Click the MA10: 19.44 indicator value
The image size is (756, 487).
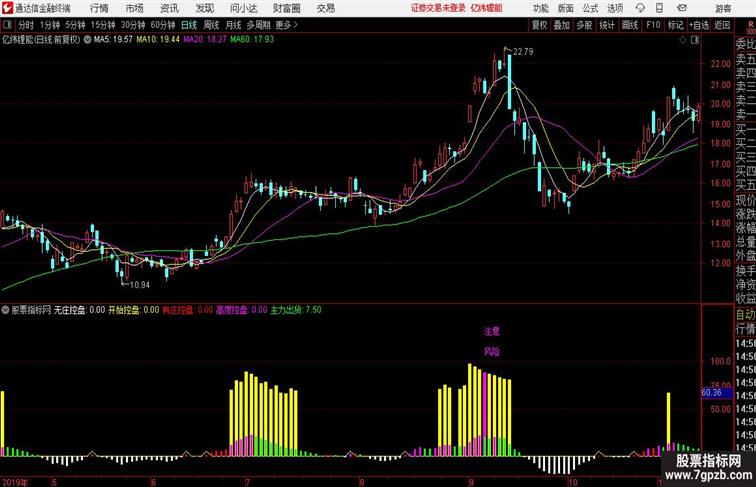pyautogui.click(x=158, y=40)
